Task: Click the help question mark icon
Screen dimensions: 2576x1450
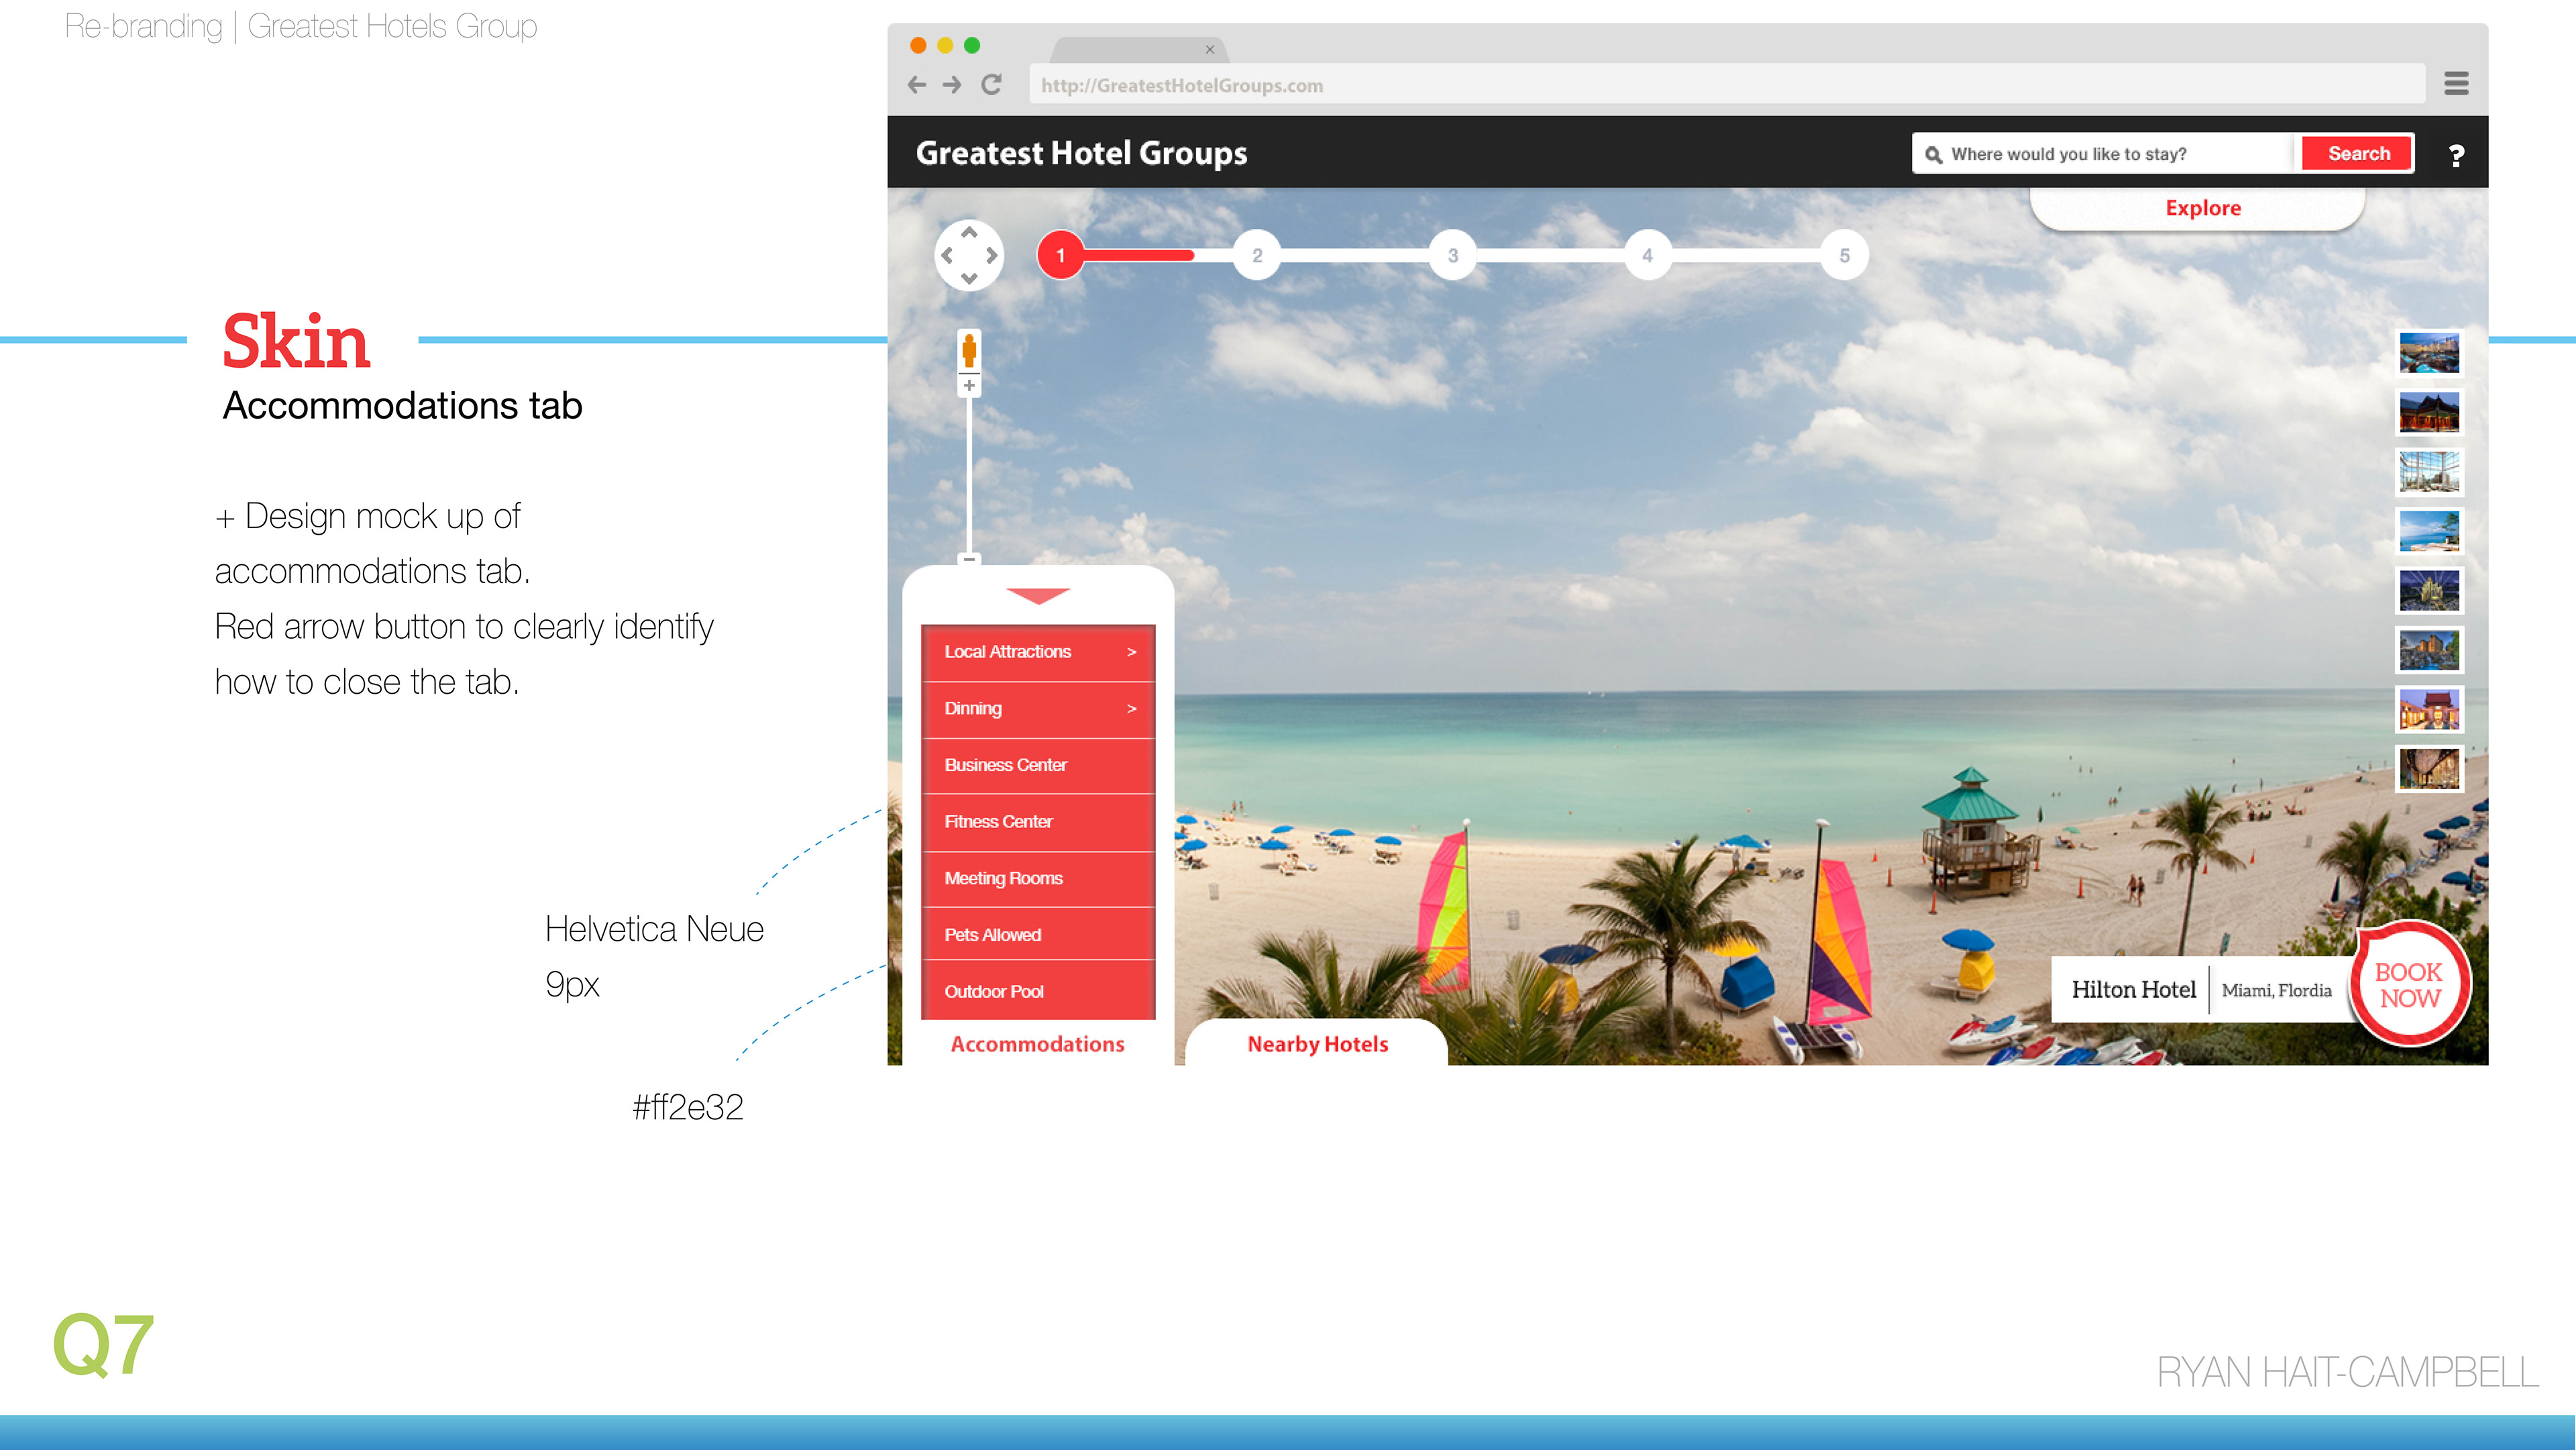Action: (2456, 155)
